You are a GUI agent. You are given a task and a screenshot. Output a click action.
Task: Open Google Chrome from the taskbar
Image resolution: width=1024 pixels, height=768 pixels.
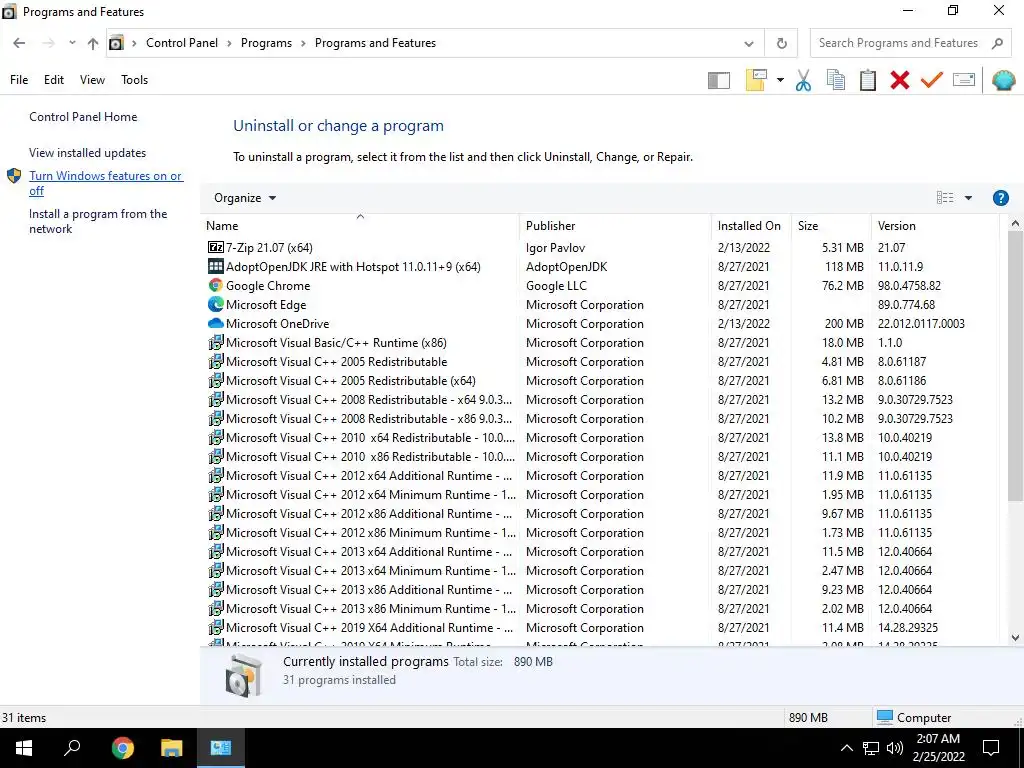click(122, 748)
